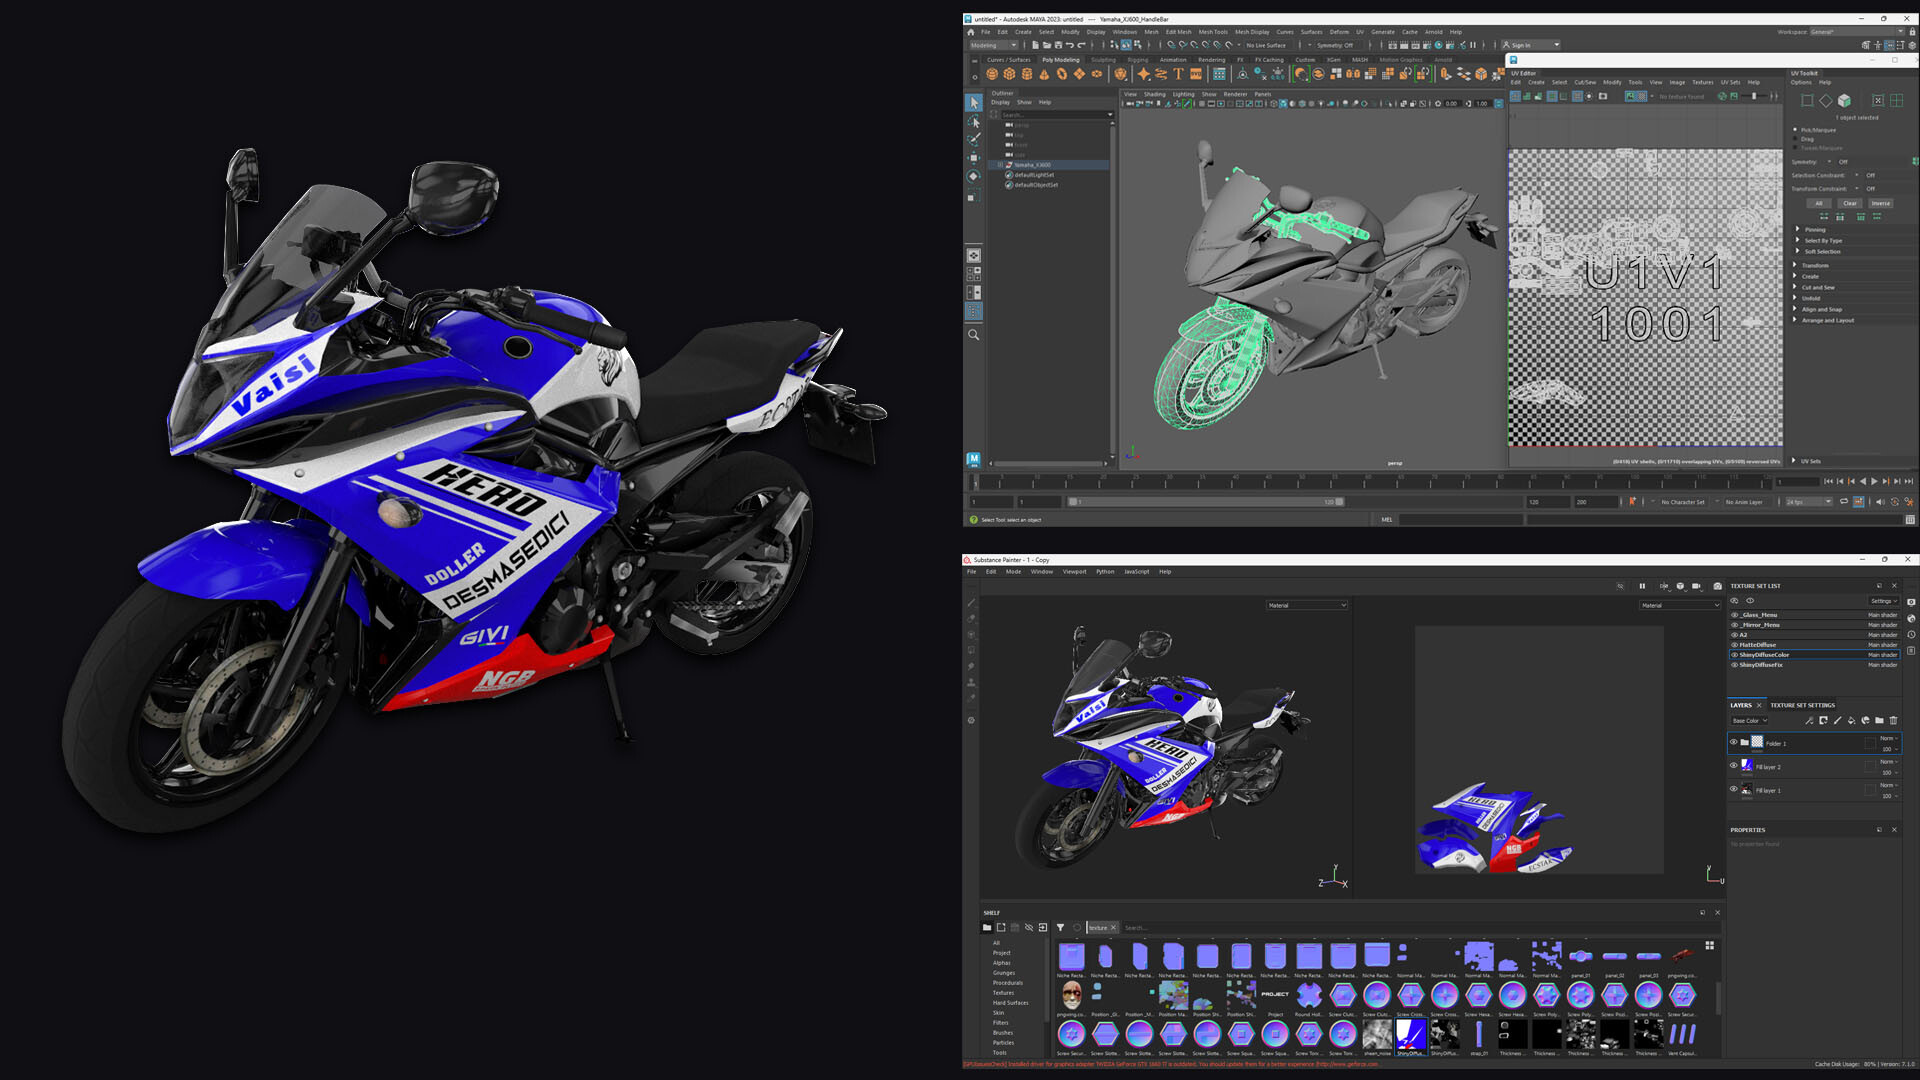The width and height of the screenshot is (1920, 1080).
Task: Click the trash icon to delete the selected Substance Painter layer
Action: coord(1894,720)
